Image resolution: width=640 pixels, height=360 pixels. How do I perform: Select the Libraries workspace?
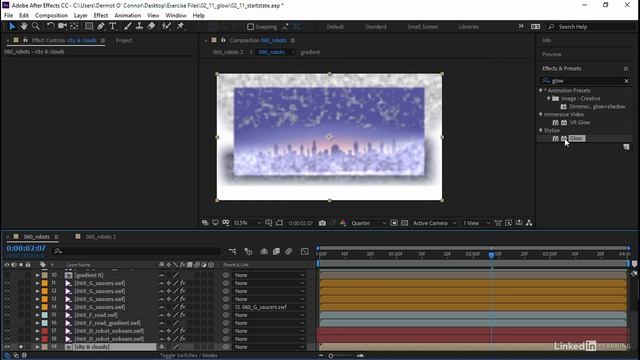click(x=468, y=27)
